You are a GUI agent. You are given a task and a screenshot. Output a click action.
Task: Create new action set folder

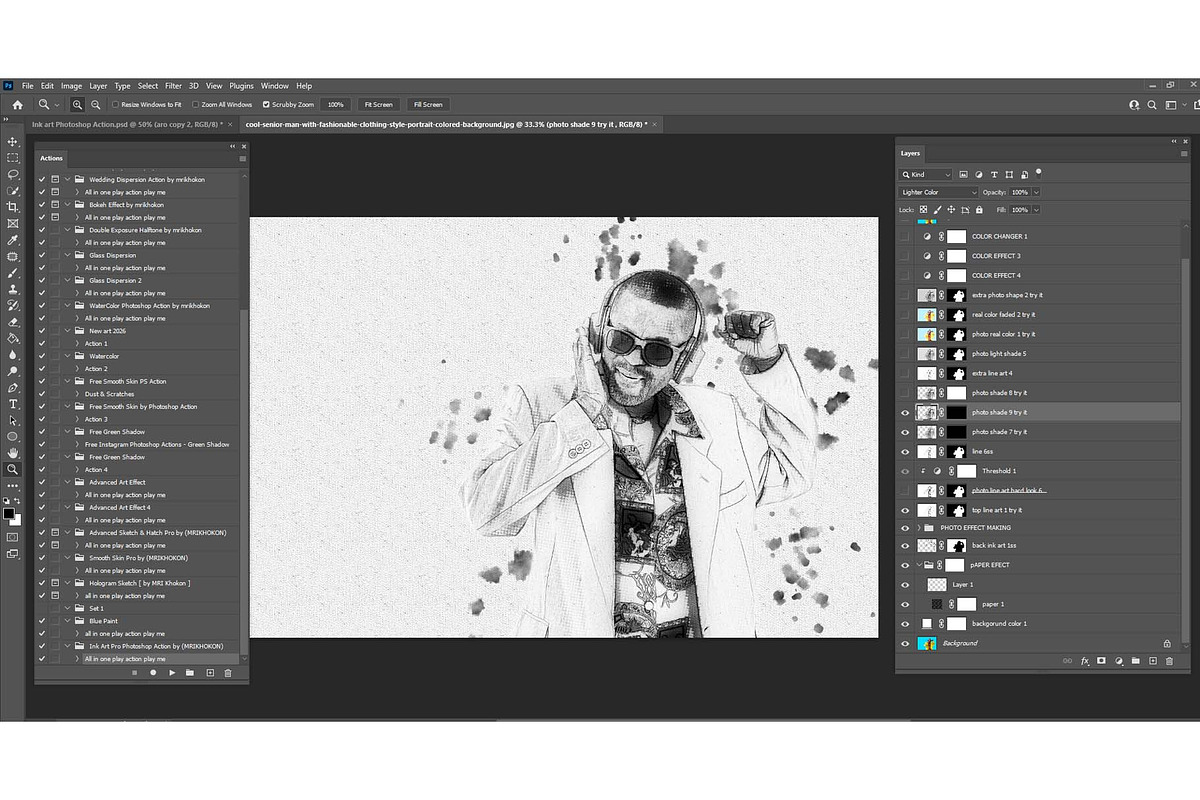(x=190, y=673)
